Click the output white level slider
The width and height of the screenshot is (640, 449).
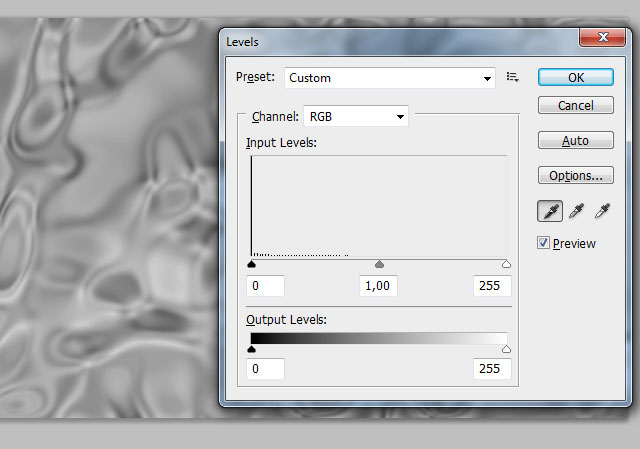click(x=506, y=349)
